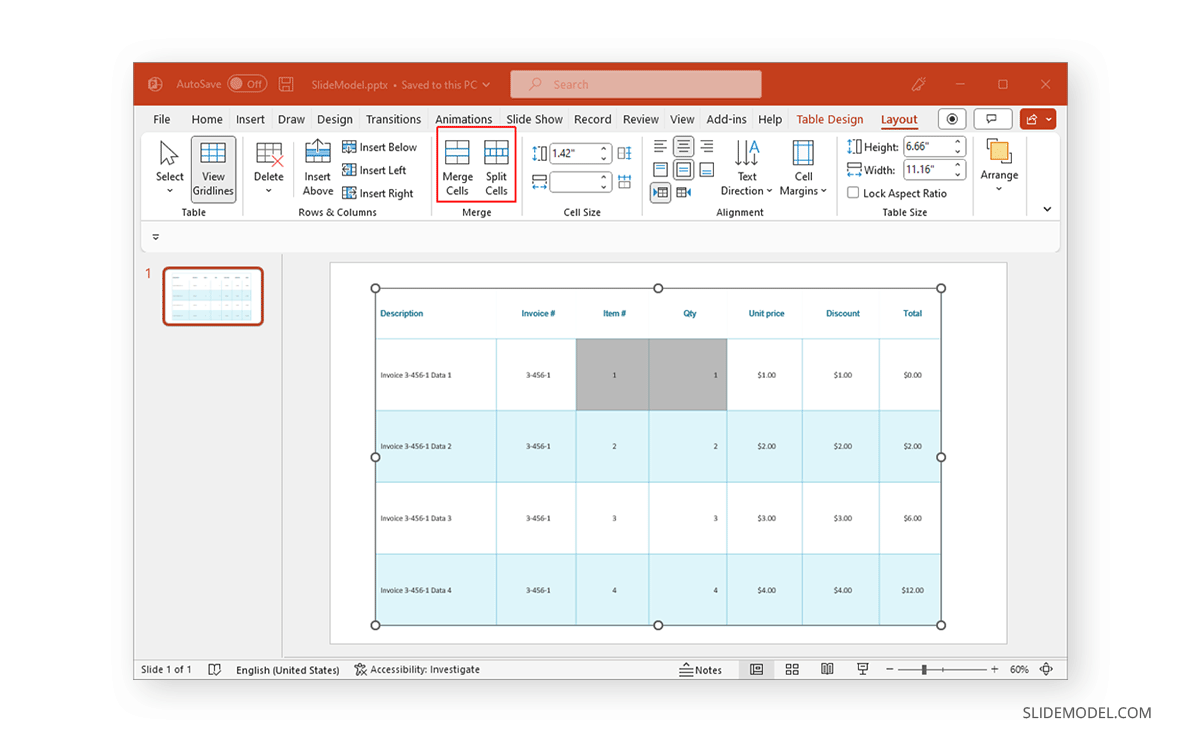
Task: Open the Animations ribbon tab
Action: pos(463,119)
